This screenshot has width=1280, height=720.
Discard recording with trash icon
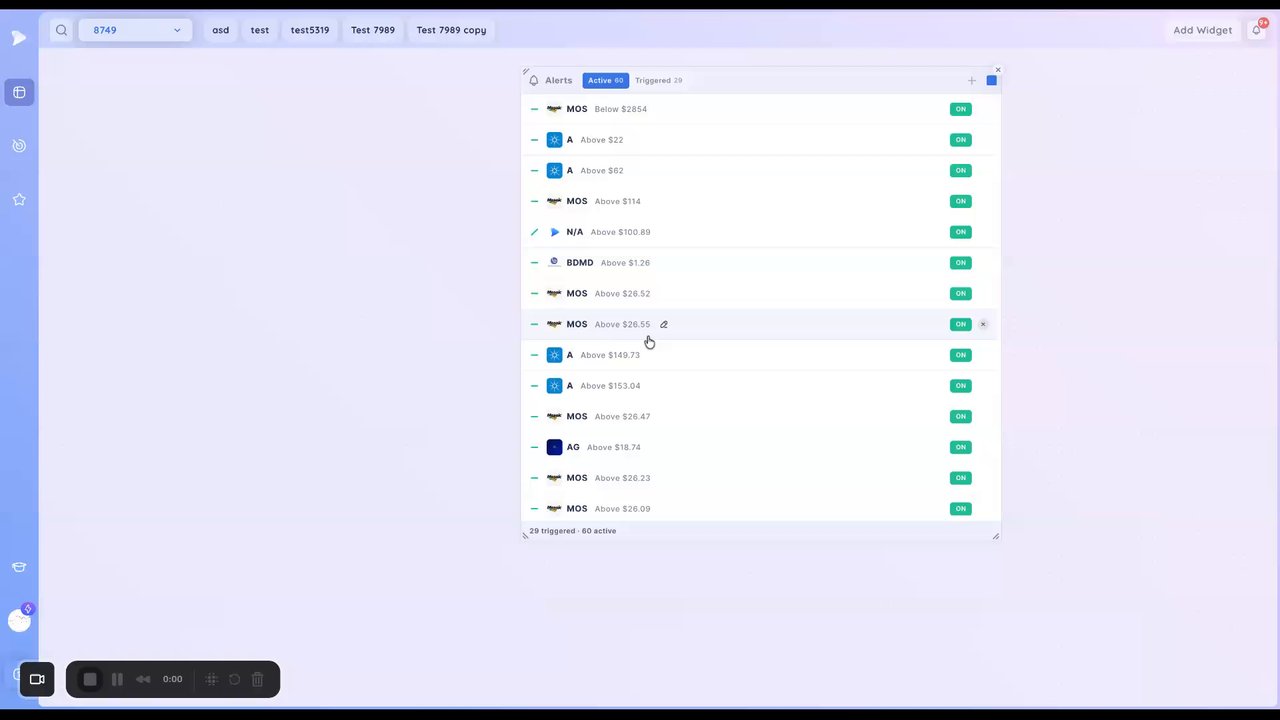pyautogui.click(x=257, y=679)
